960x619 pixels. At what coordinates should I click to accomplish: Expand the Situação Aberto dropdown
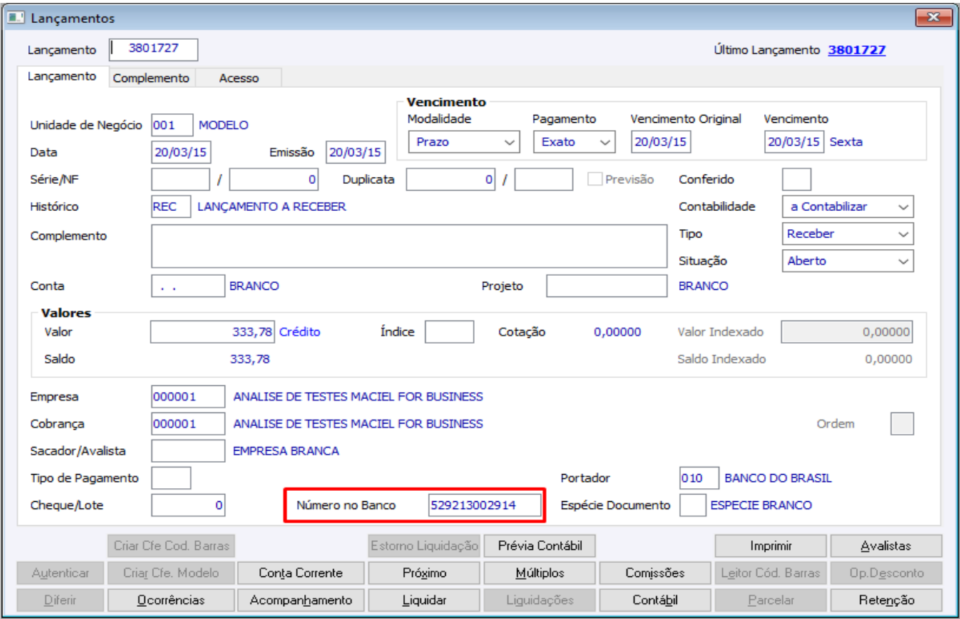click(847, 261)
